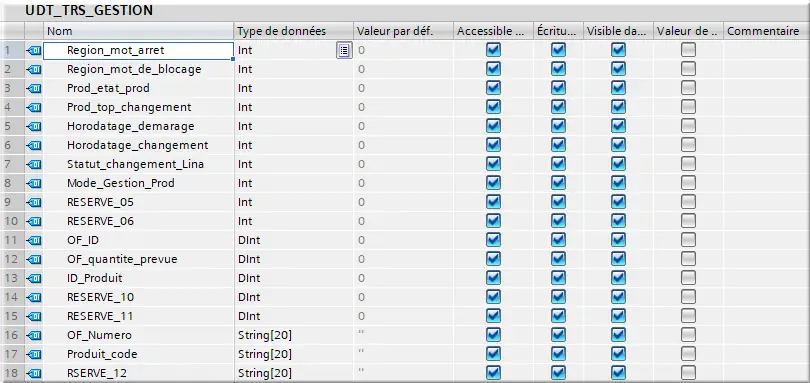This screenshot has height=383, width=810.
Task: Click the tag icon of Mode_Gestion_Prod row
Action: click(34, 183)
